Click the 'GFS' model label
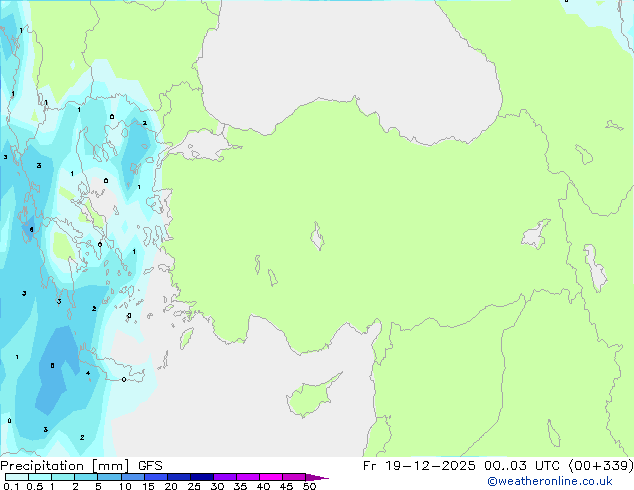The height and width of the screenshot is (490, 634). pyautogui.click(x=150, y=466)
